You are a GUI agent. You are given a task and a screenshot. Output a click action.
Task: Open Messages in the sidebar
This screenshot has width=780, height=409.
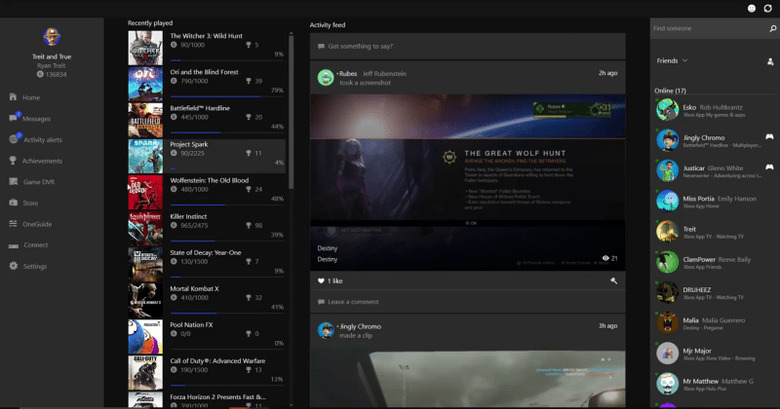[30, 118]
